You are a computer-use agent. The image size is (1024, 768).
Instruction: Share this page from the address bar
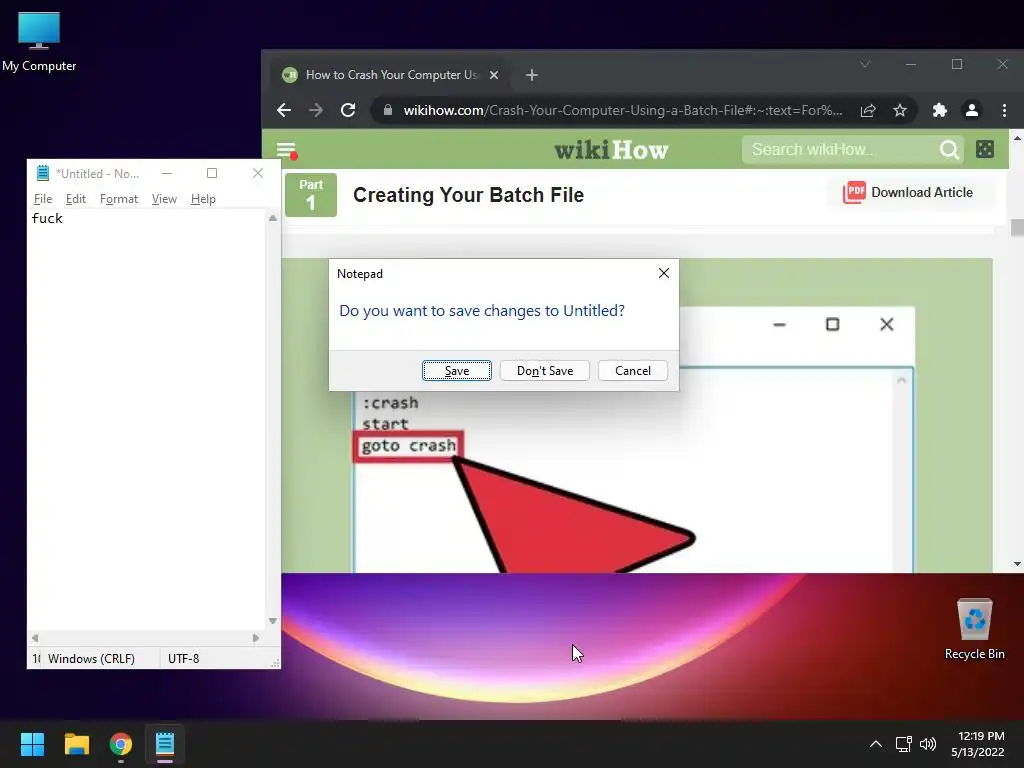click(x=868, y=110)
